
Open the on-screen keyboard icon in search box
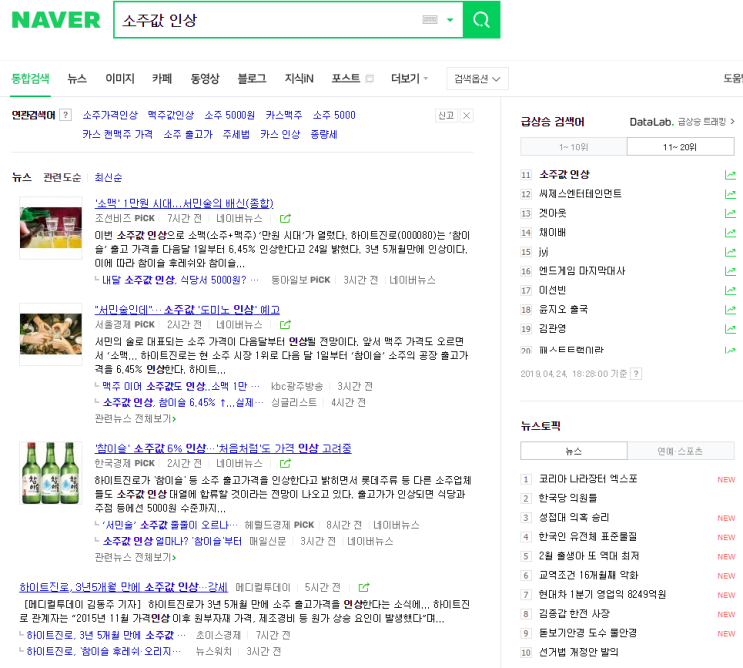click(x=430, y=20)
